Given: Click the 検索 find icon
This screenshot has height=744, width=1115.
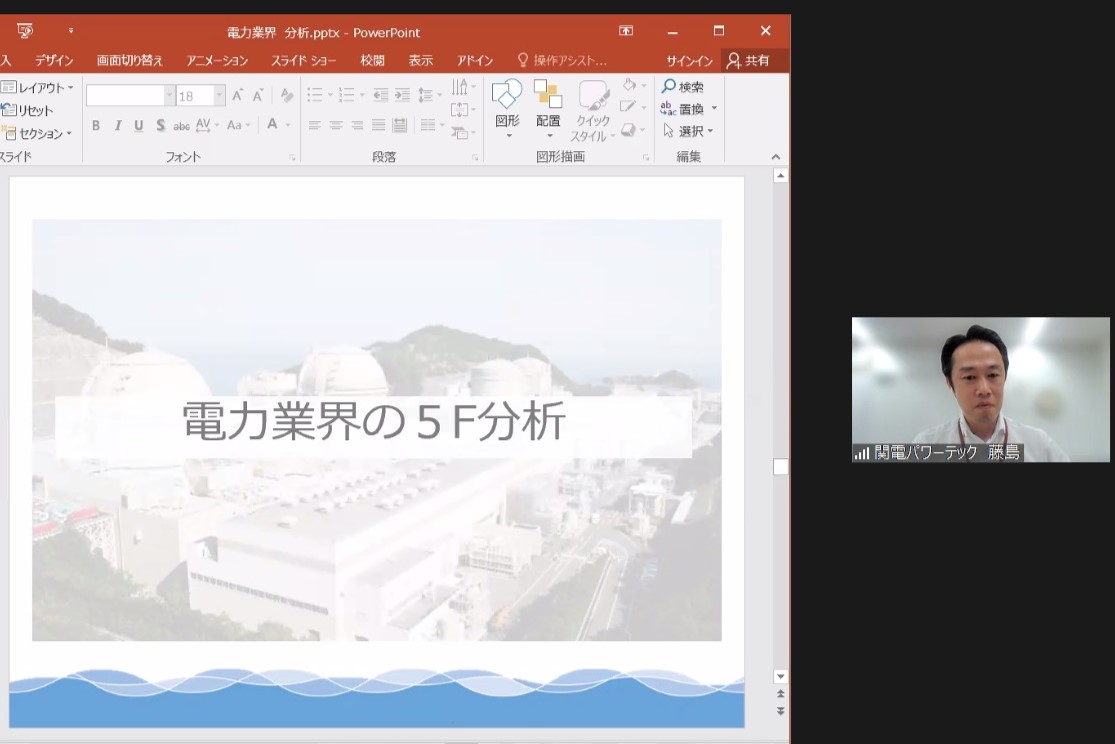Looking at the screenshot, I should [669, 87].
